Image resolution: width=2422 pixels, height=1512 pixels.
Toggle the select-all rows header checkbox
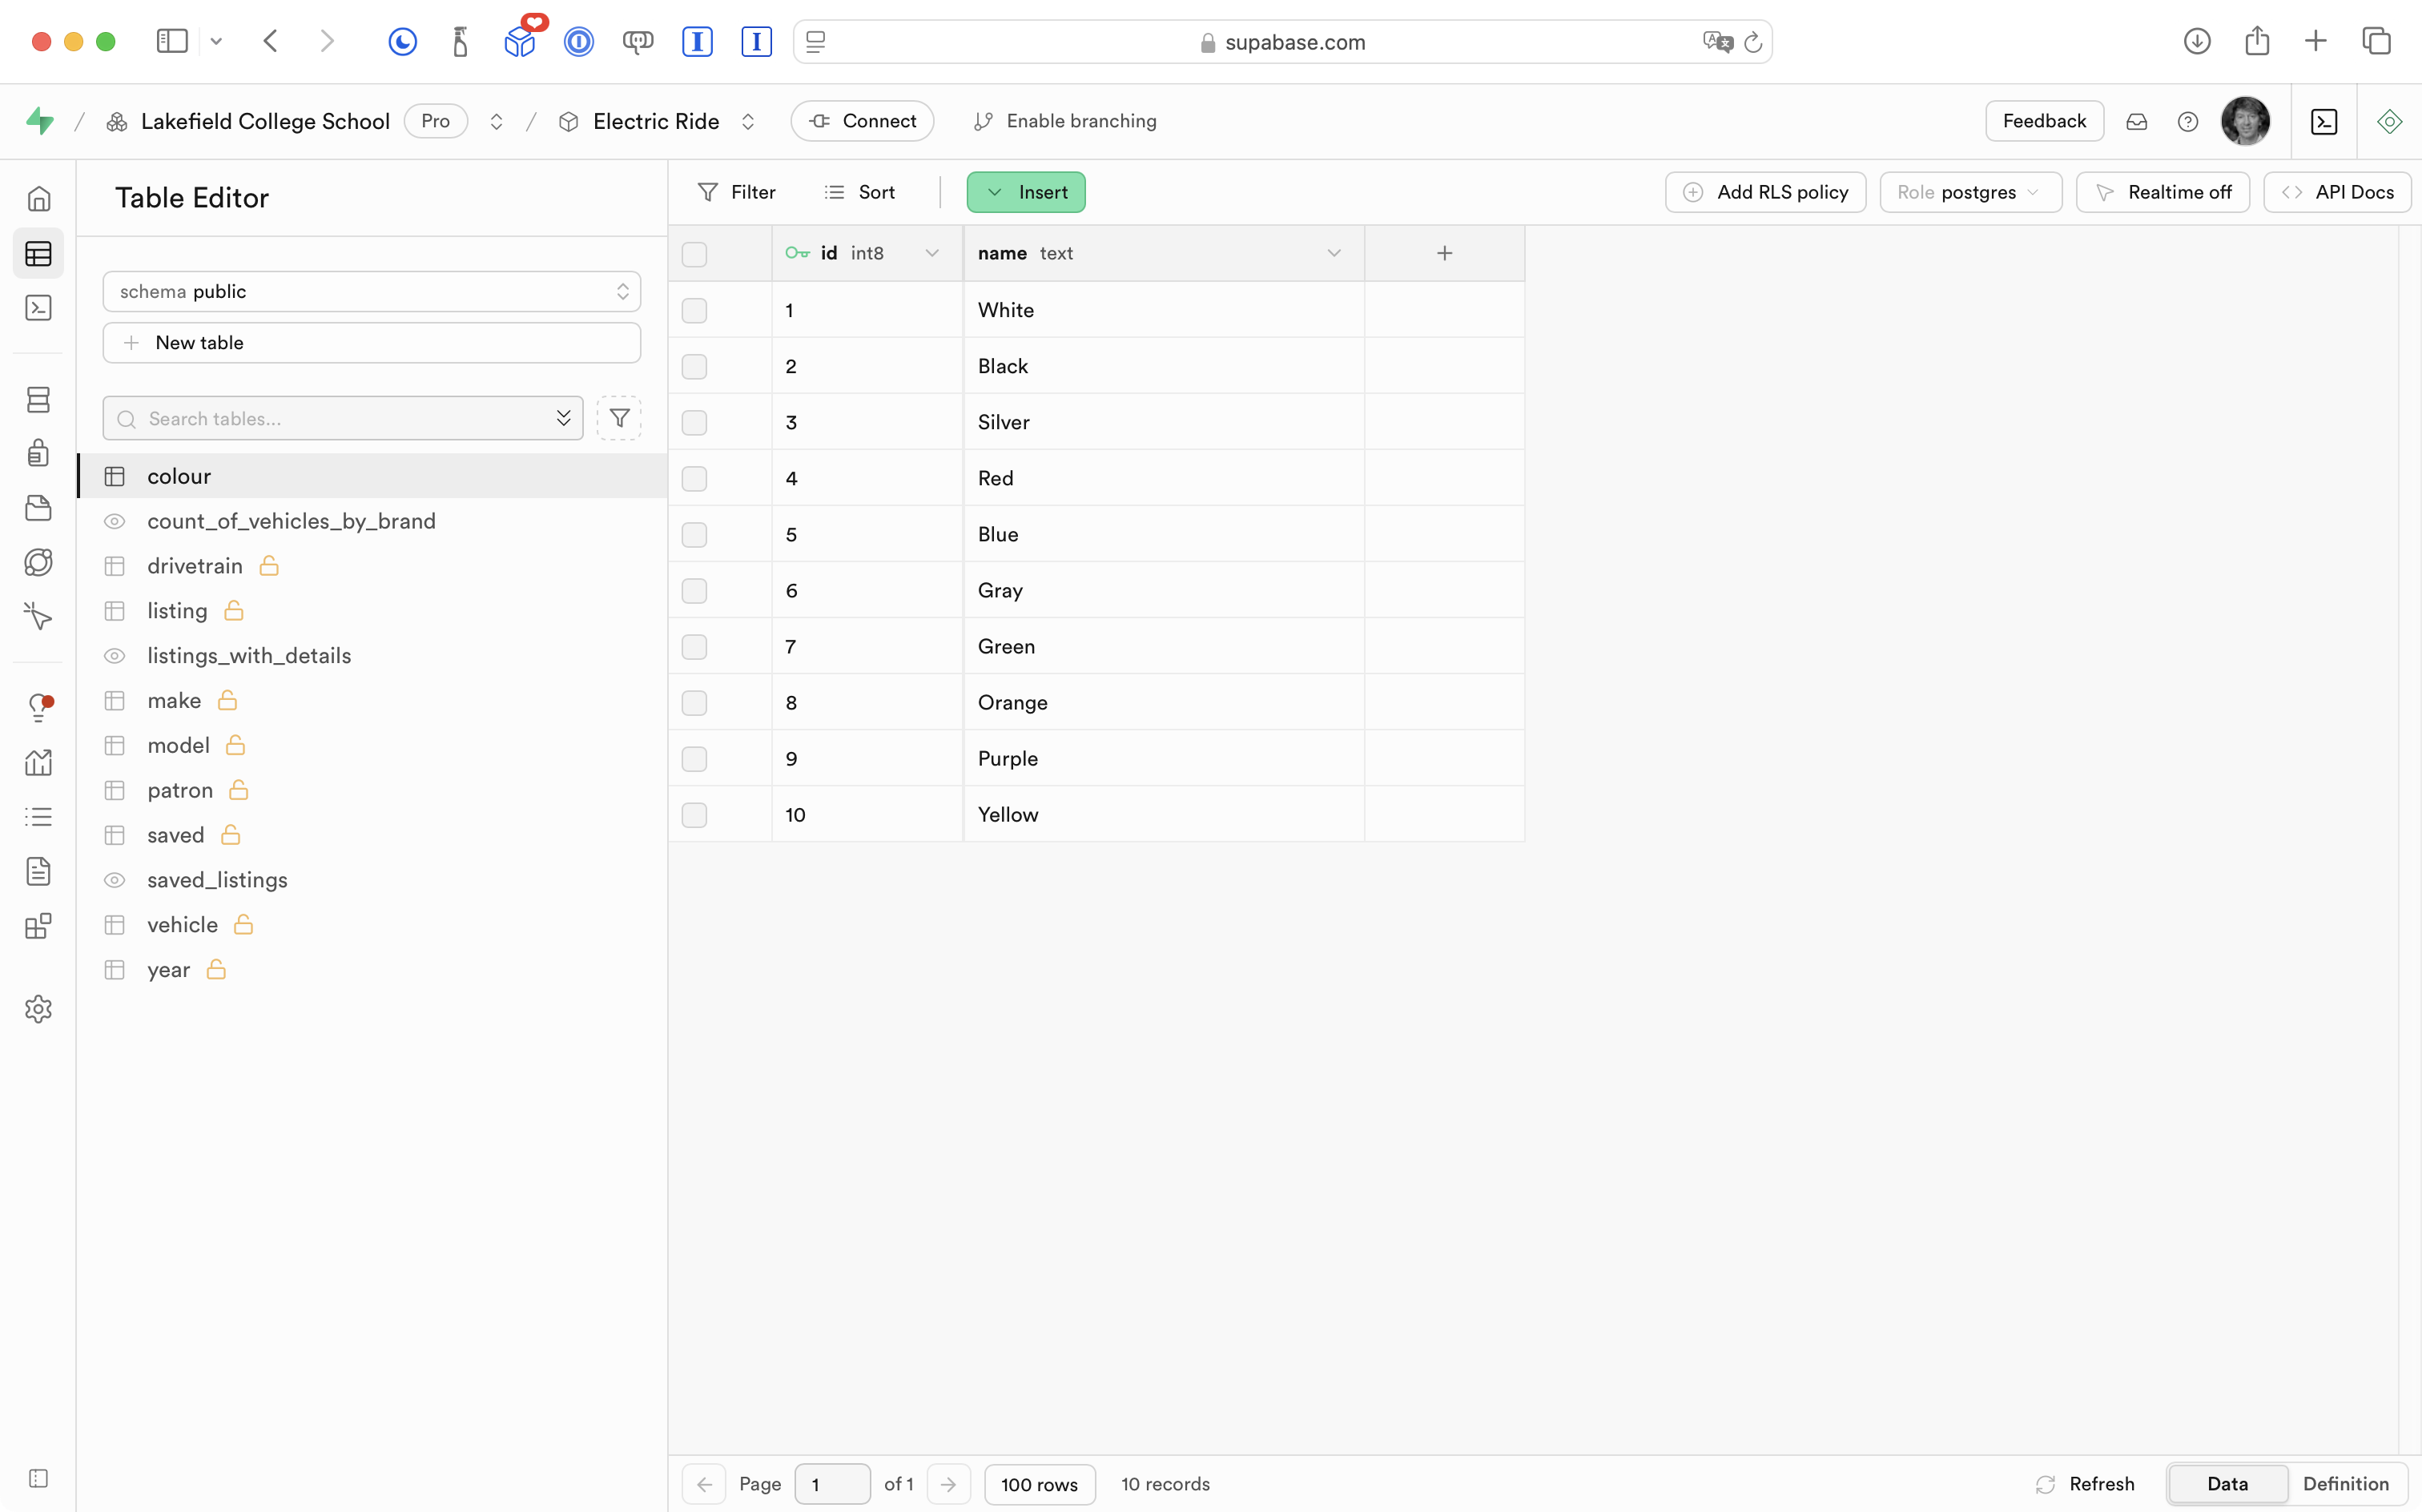[694, 254]
